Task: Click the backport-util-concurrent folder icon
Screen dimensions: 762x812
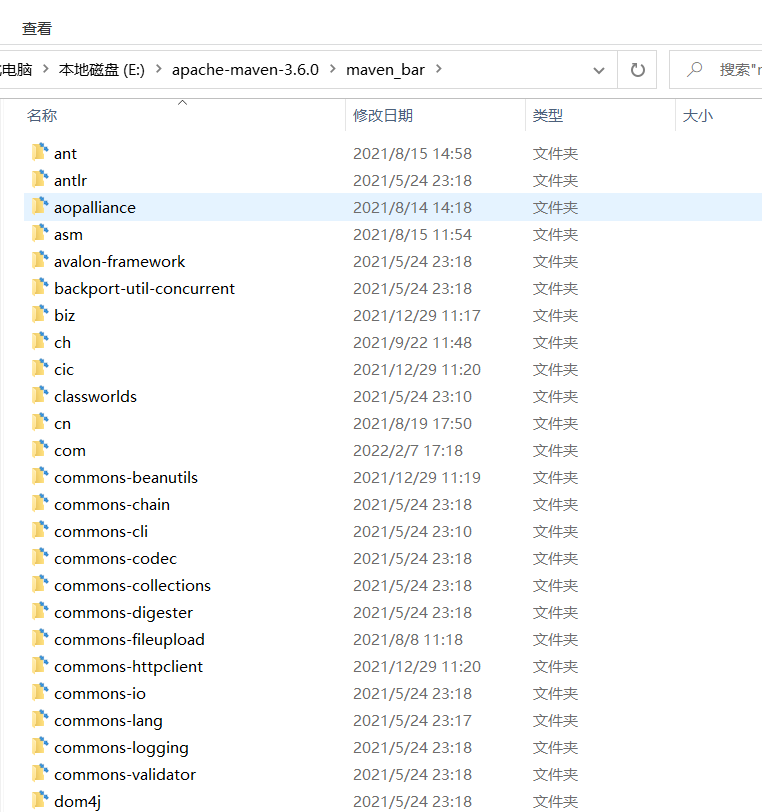Action: [40, 287]
